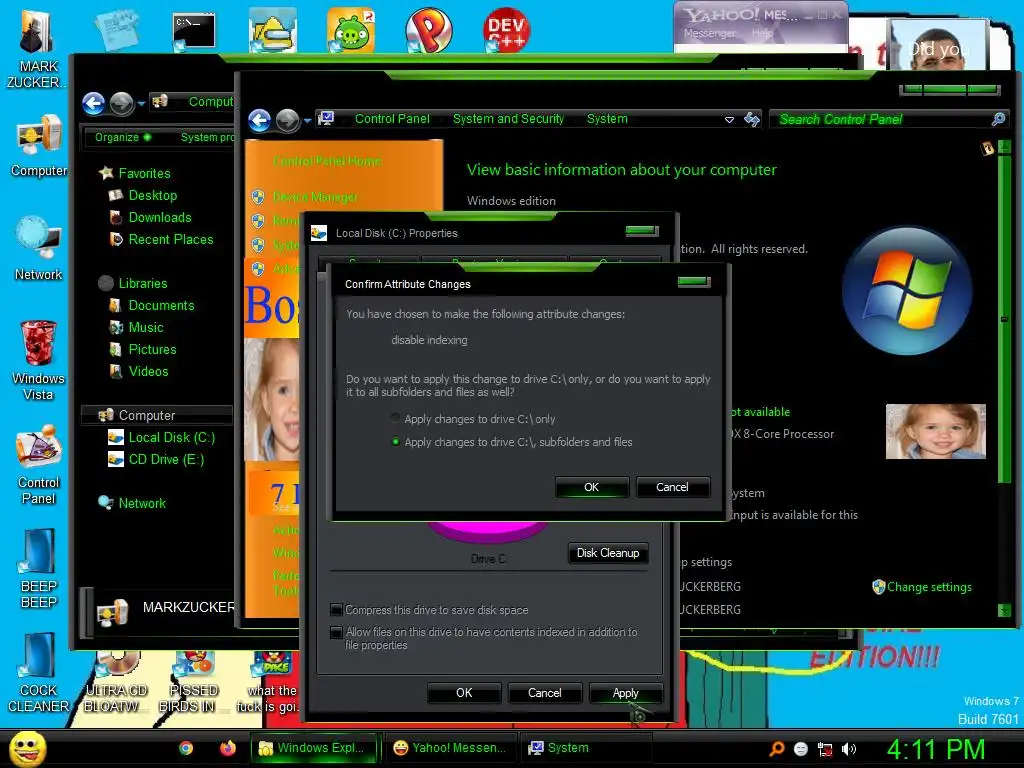
Task: Go forward in the System control panel window
Action: (x=287, y=120)
